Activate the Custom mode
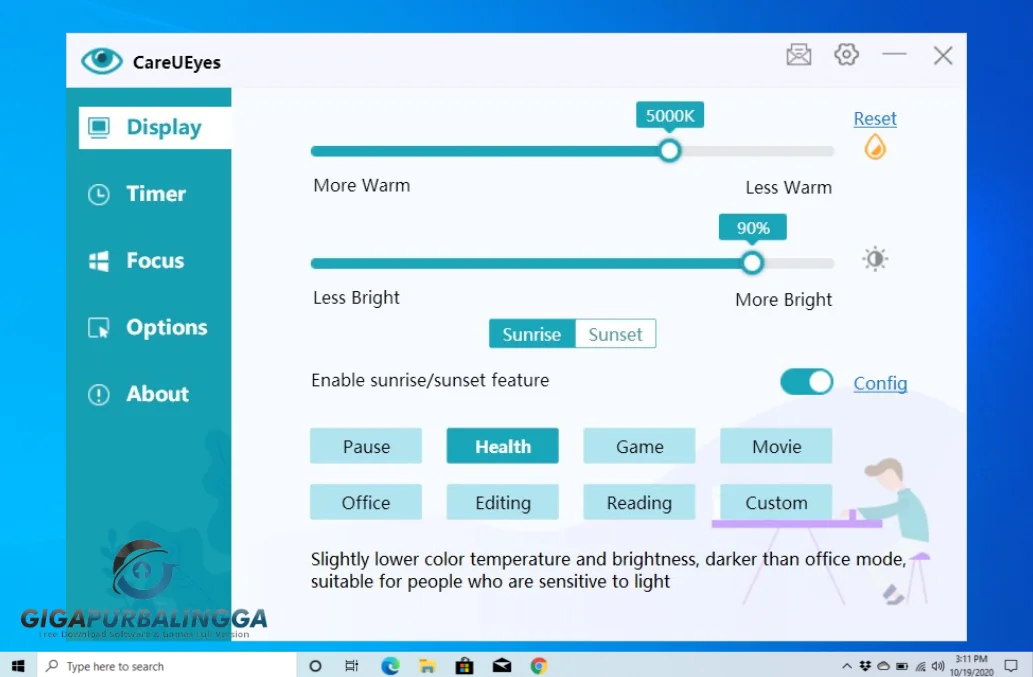Image resolution: width=1033 pixels, height=677 pixels. click(x=776, y=502)
